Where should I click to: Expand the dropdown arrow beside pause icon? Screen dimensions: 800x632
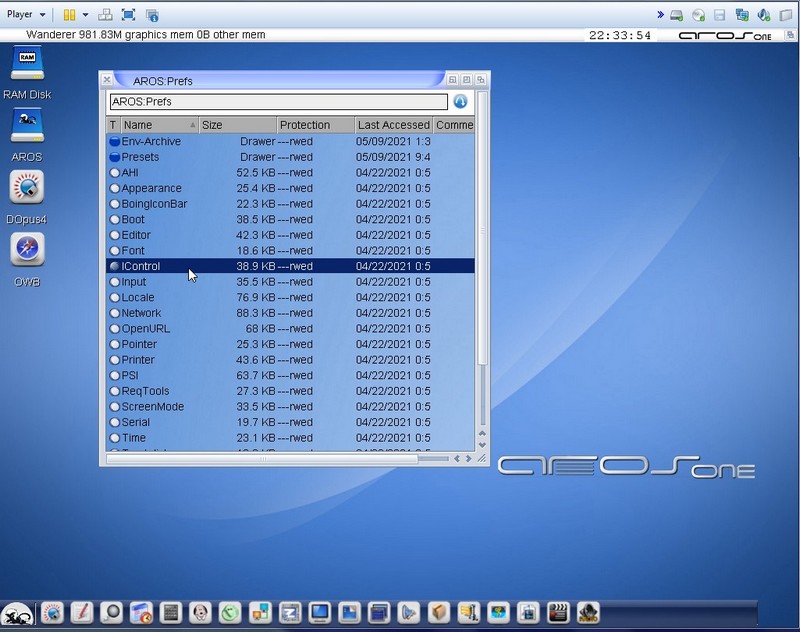pos(85,15)
